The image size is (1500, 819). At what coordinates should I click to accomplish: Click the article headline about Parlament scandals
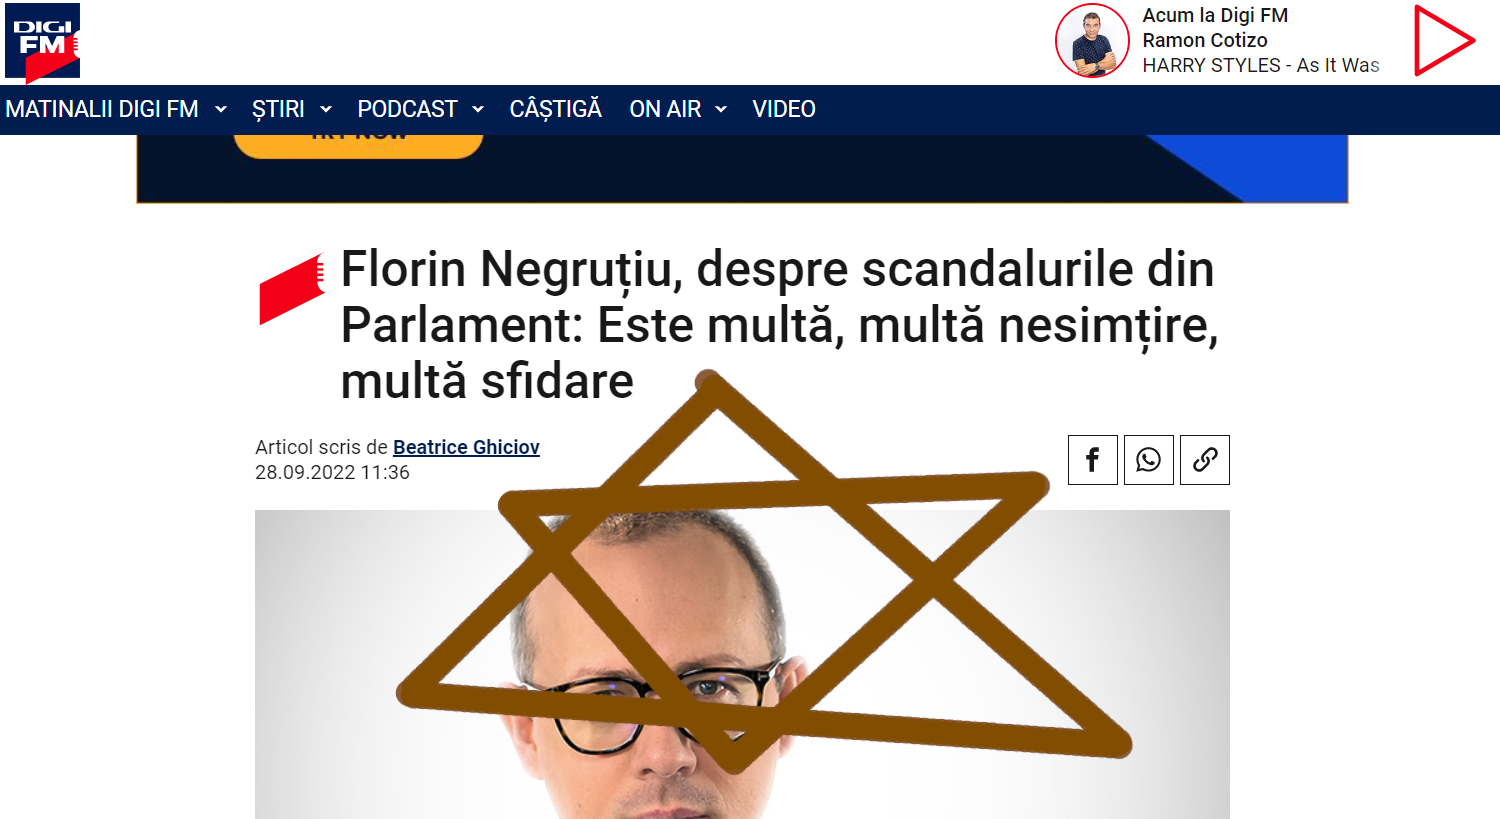tap(780, 325)
